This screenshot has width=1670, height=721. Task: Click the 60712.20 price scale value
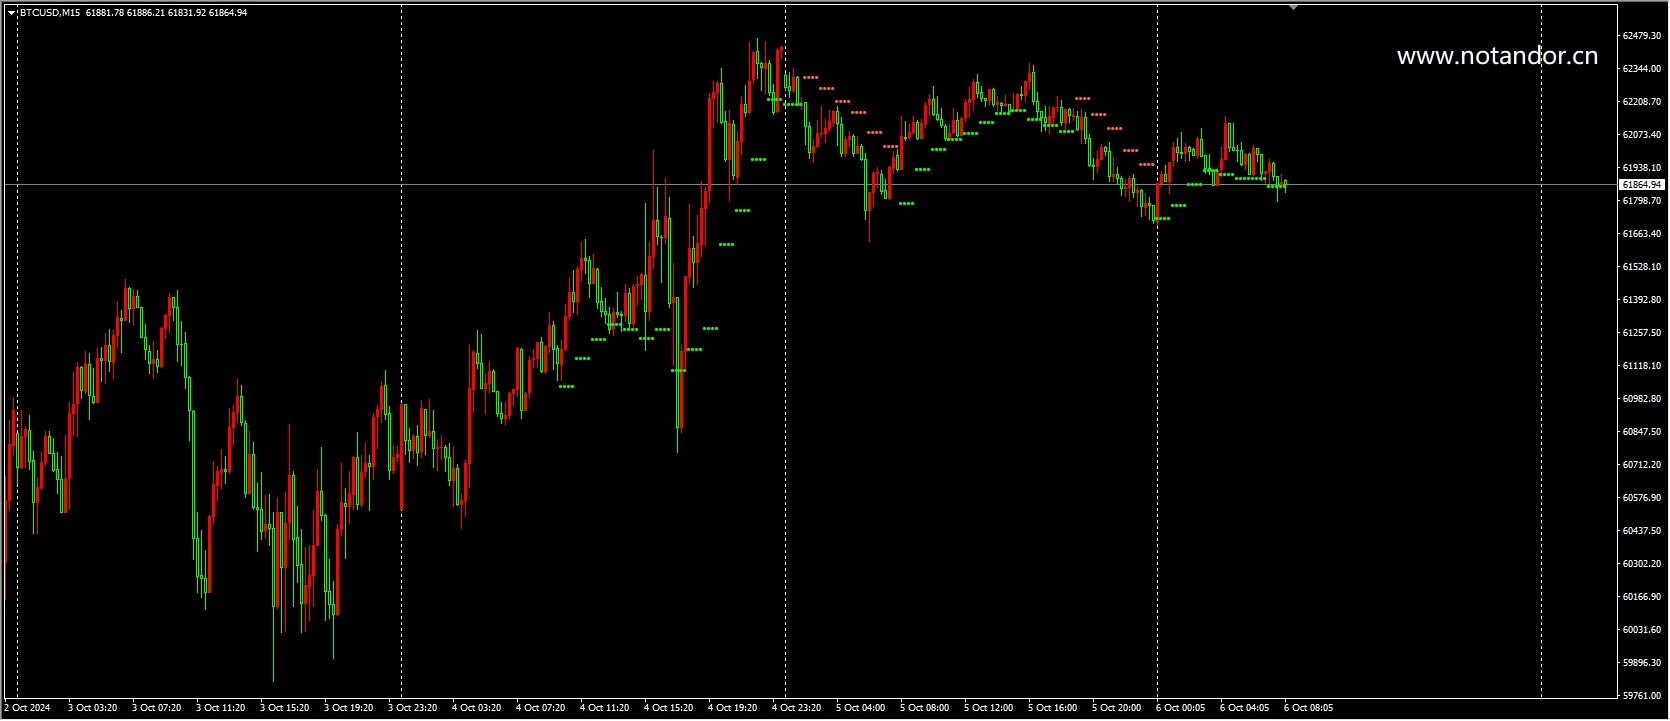[x=1641, y=465]
